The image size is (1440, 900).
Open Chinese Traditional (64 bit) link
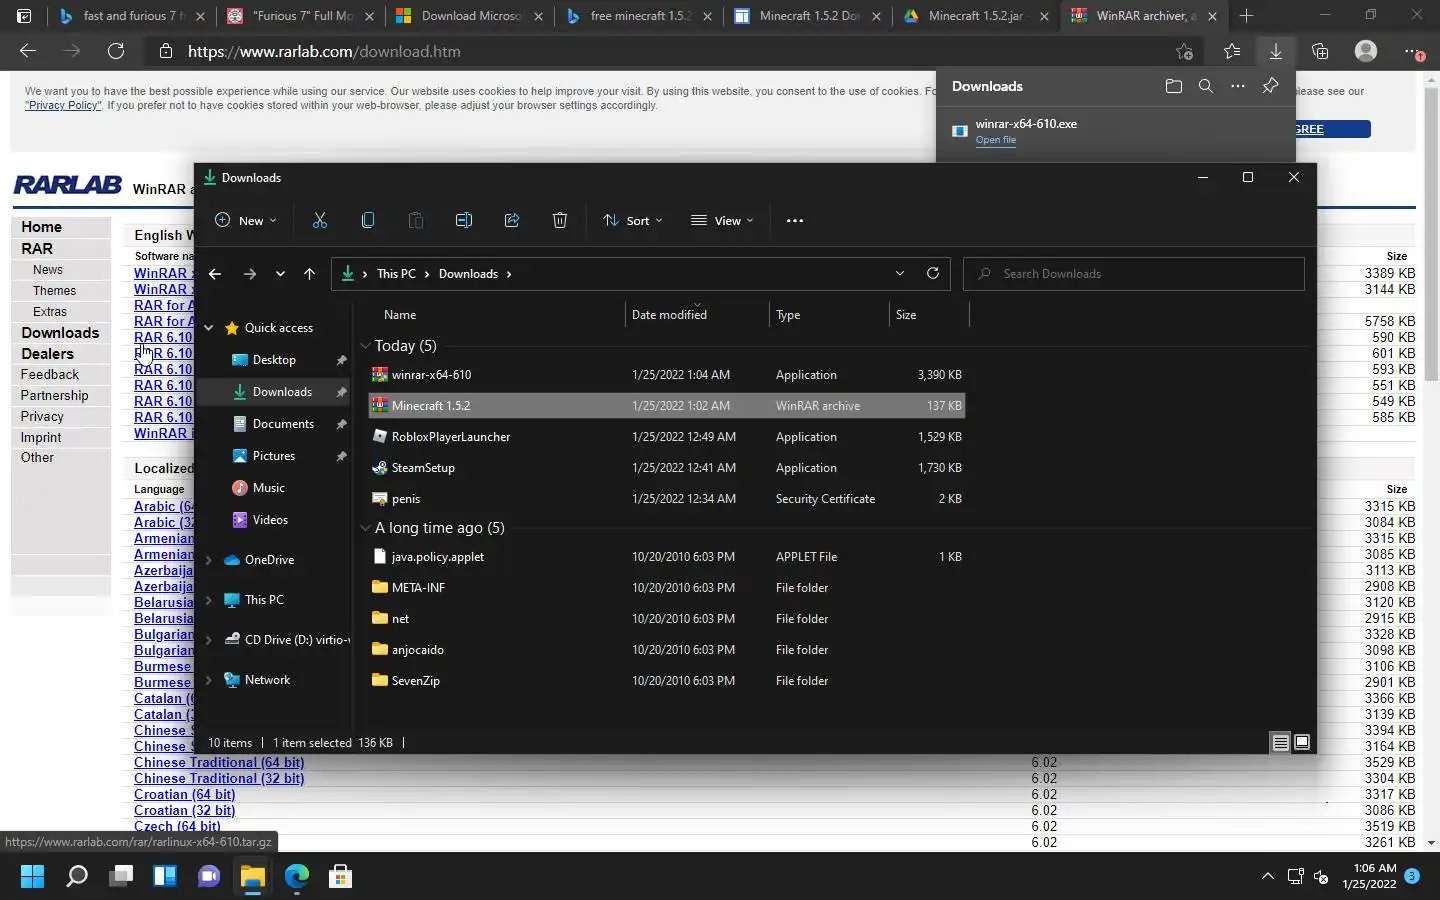click(x=219, y=762)
